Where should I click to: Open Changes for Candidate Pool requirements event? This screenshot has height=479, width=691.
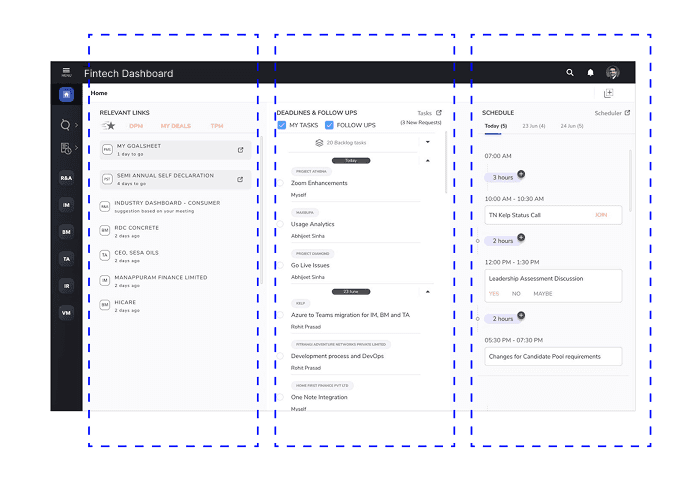coord(554,356)
